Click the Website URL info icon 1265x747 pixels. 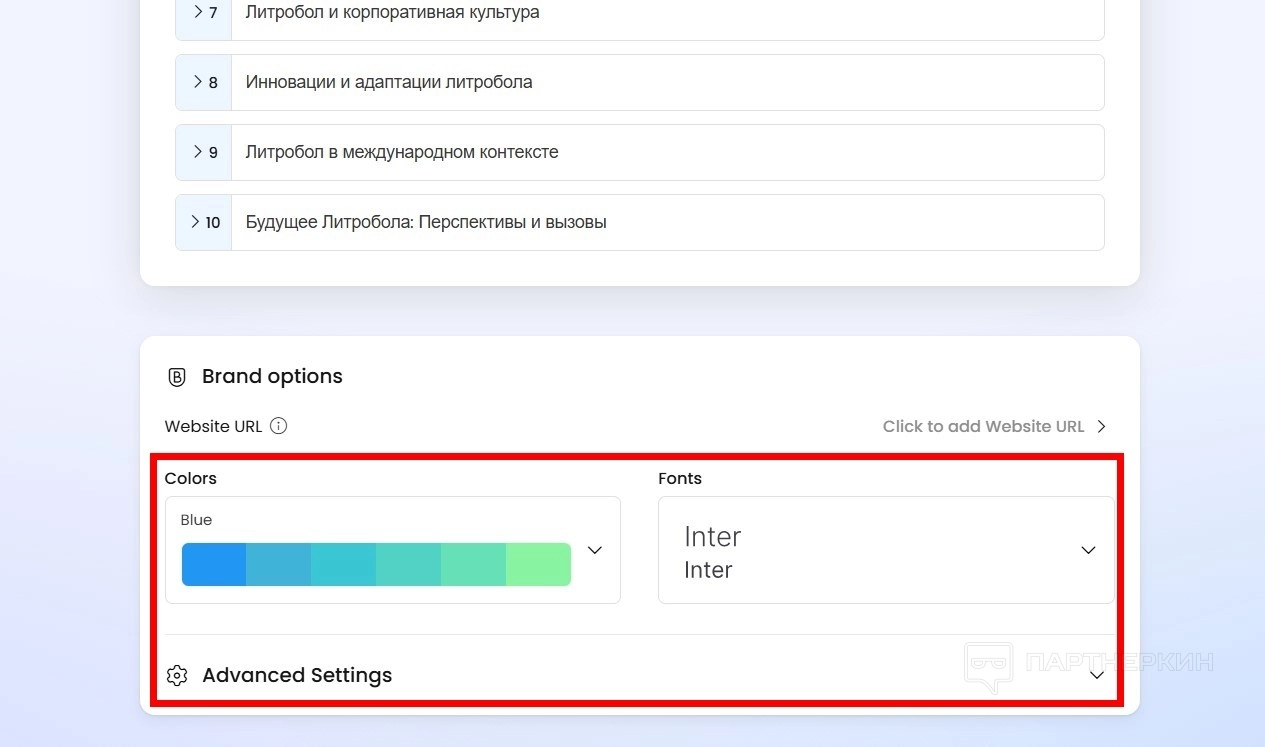pyautogui.click(x=279, y=426)
